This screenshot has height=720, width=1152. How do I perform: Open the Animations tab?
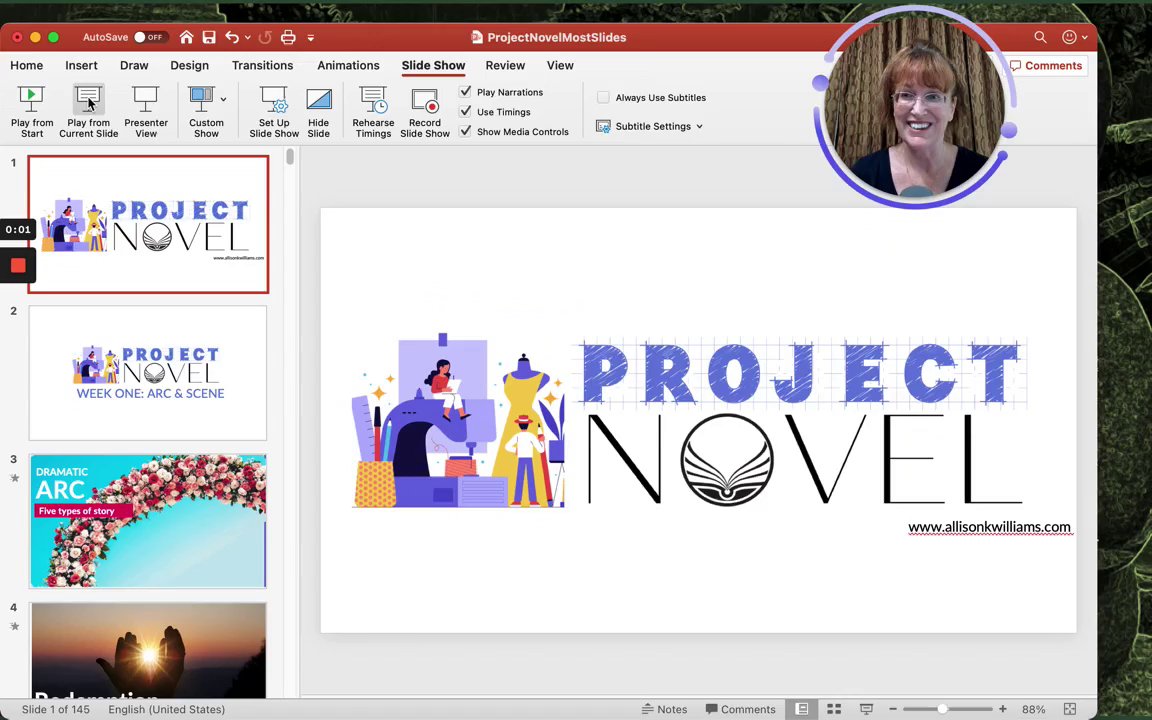coord(348,65)
